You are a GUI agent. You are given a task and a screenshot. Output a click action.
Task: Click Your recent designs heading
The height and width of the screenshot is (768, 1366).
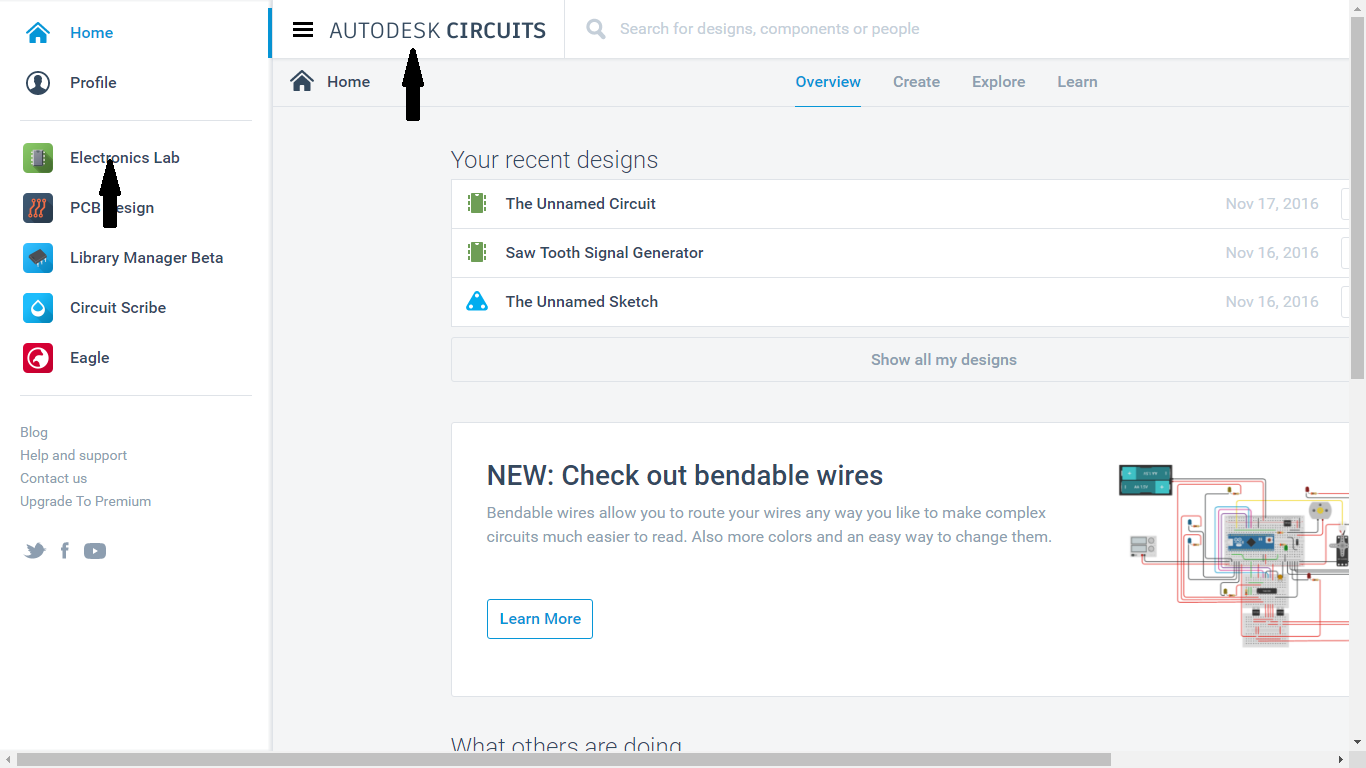554,160
